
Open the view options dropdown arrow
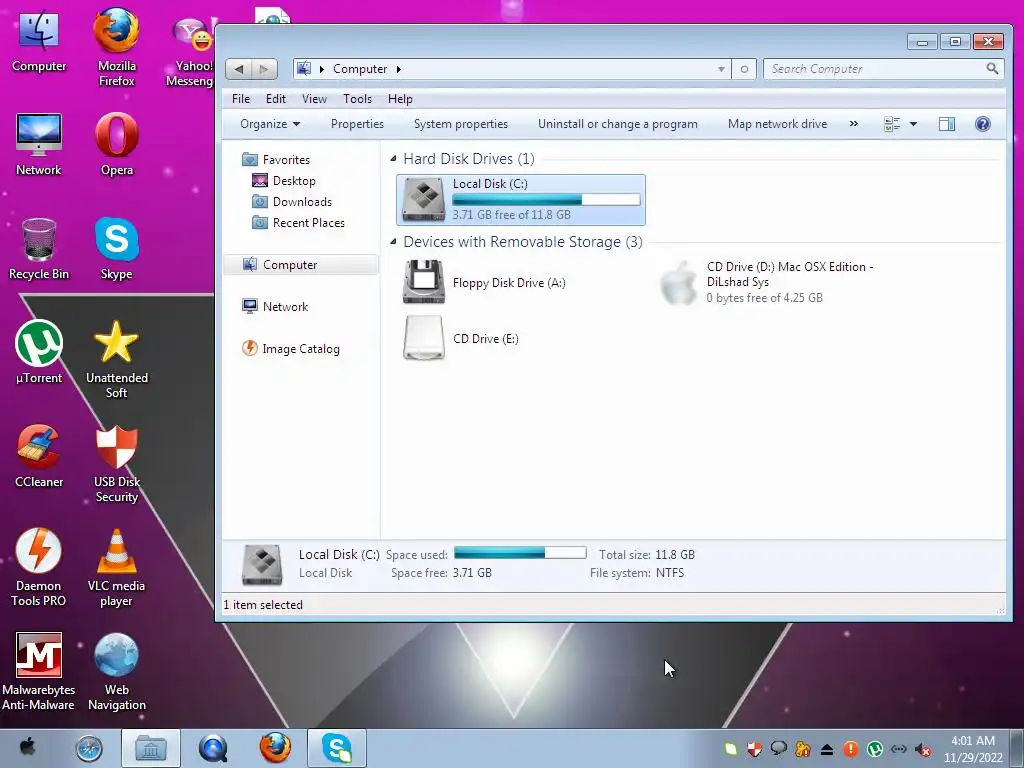(913, 124)
